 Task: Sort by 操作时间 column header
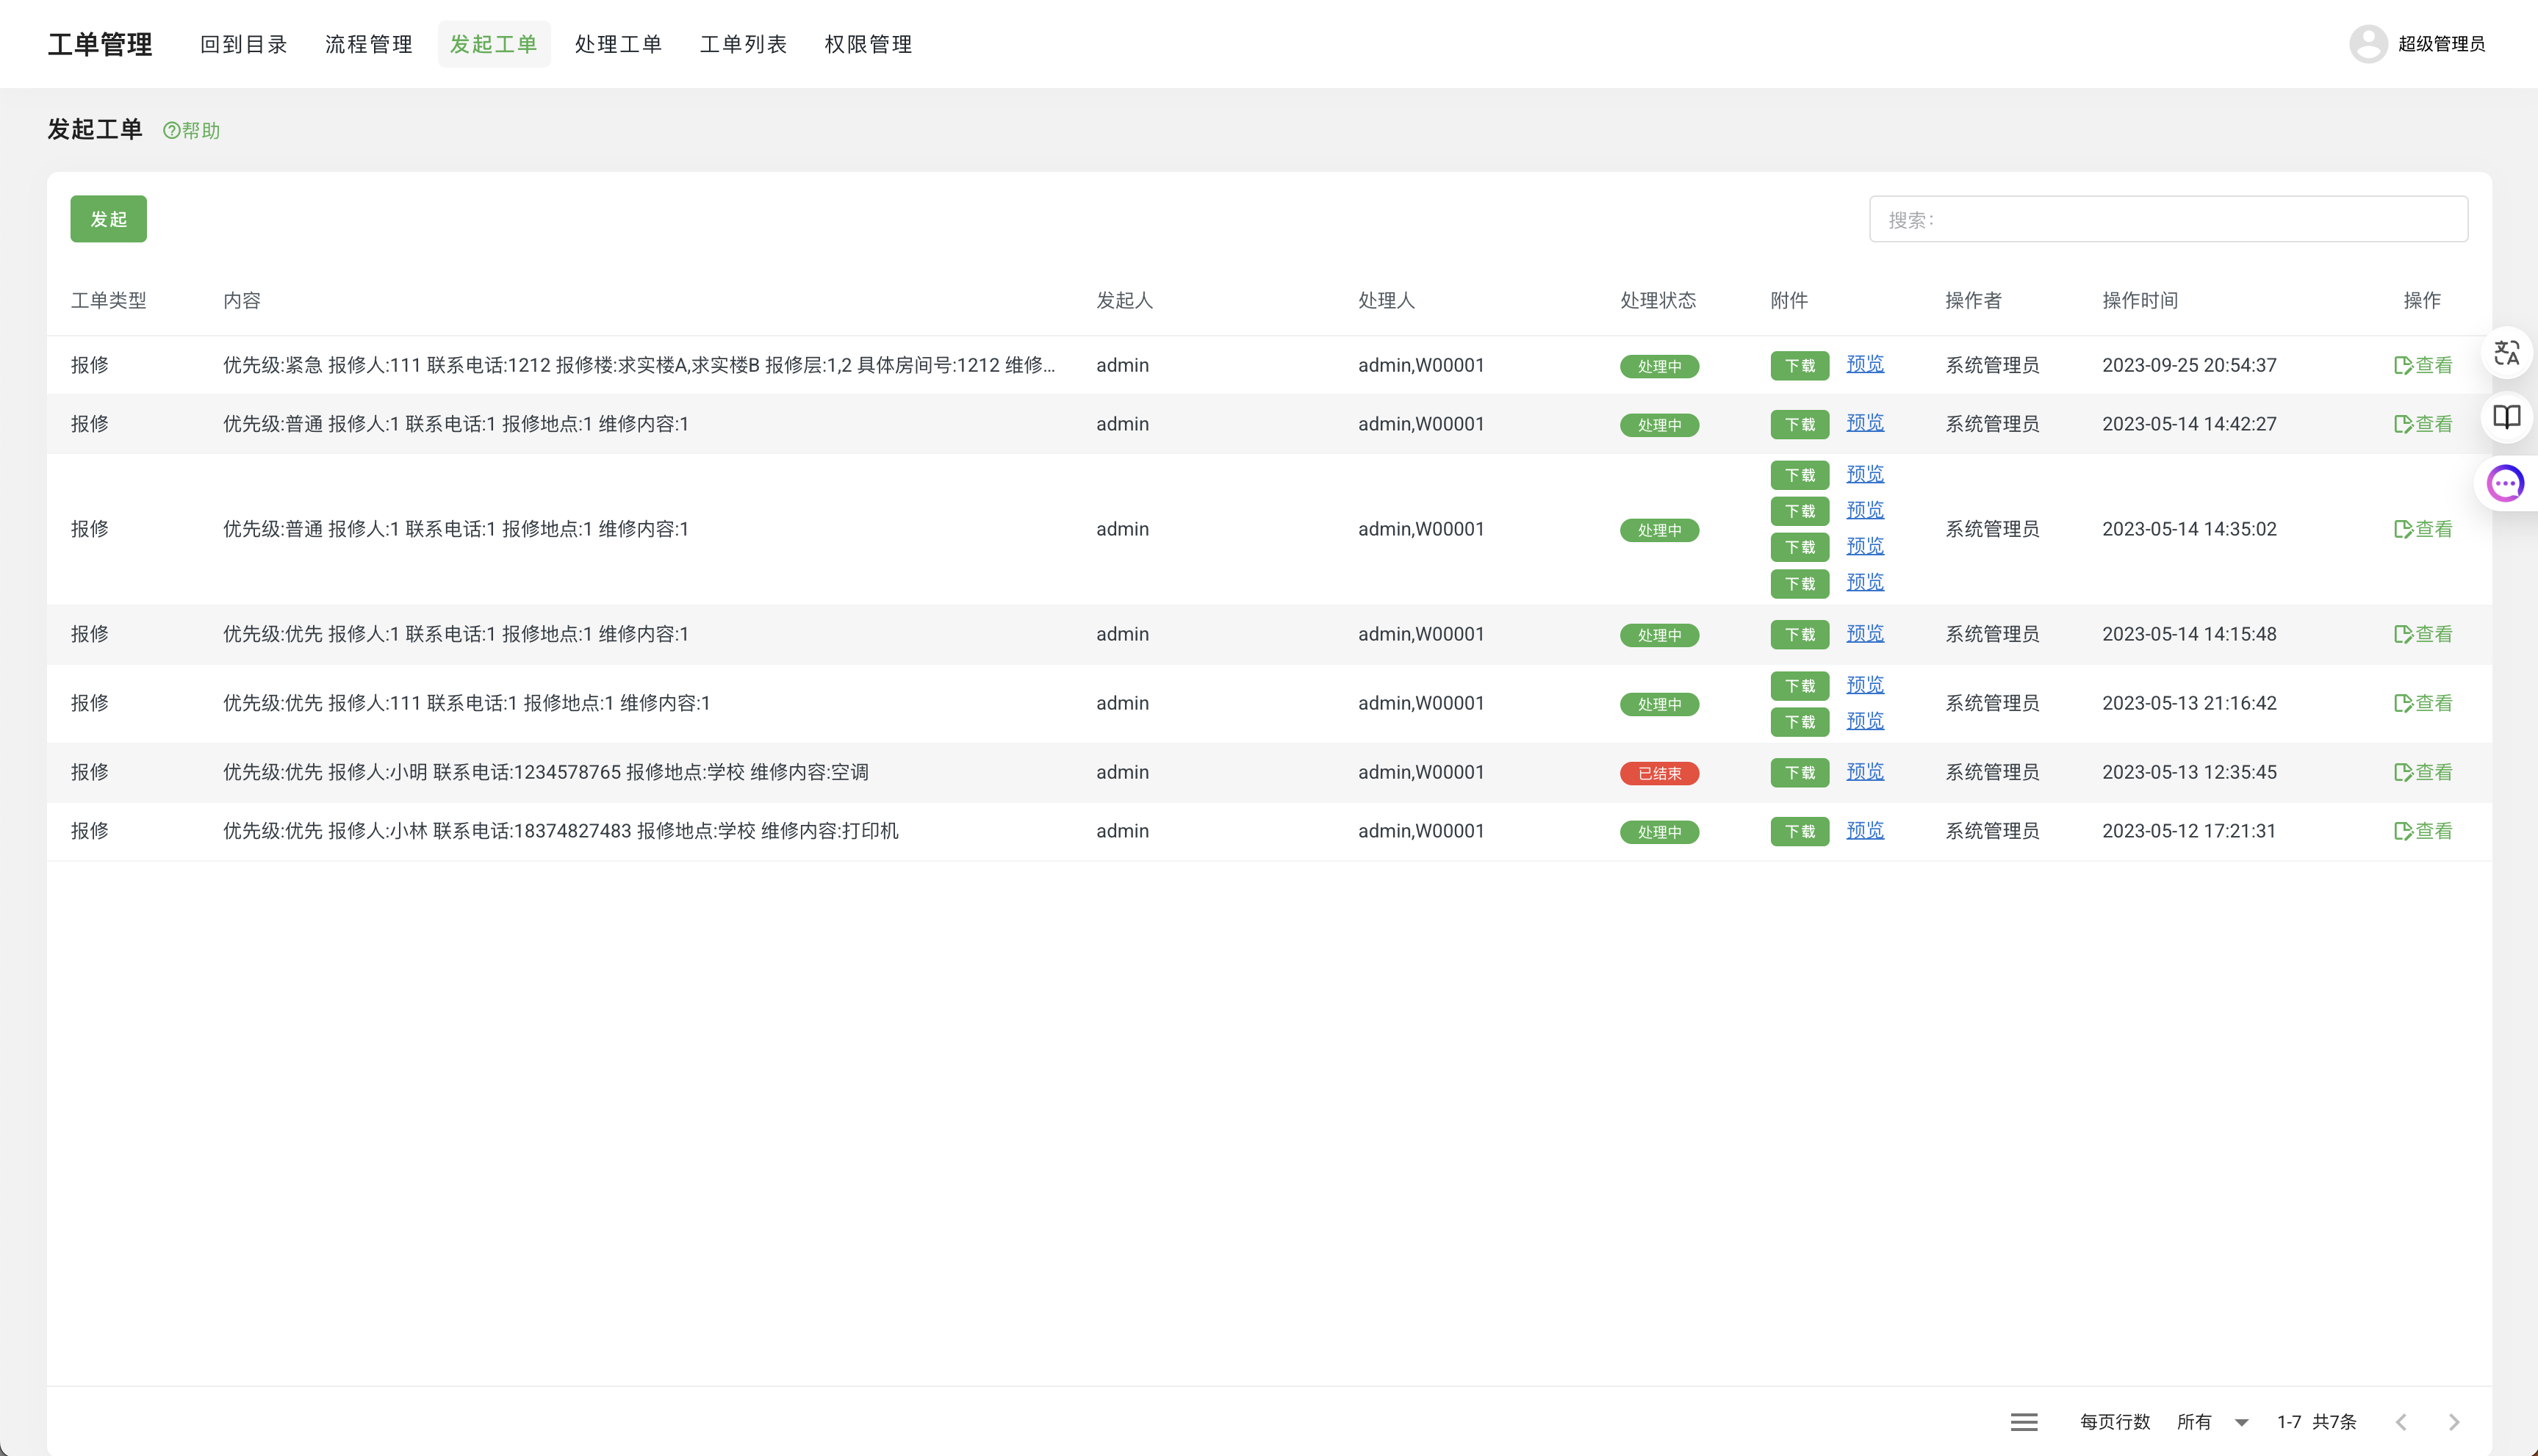(x=2140, y=301)
